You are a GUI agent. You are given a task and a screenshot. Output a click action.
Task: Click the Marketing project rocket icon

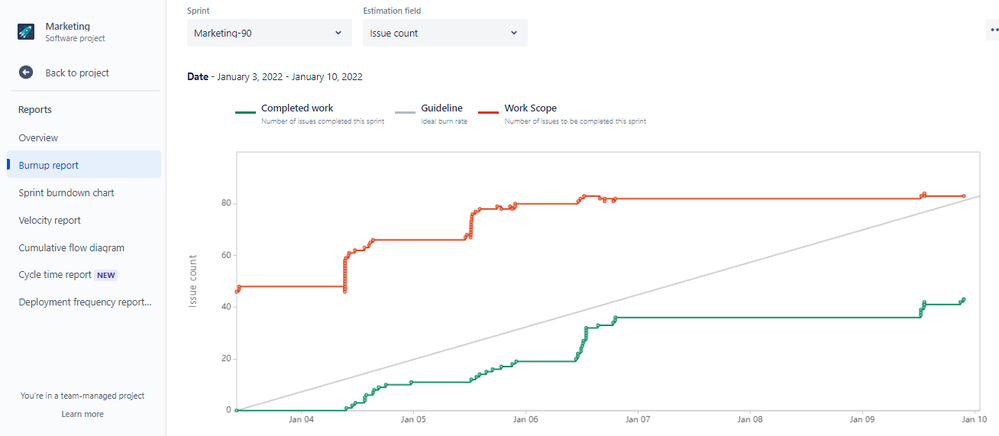pos(26,31)
